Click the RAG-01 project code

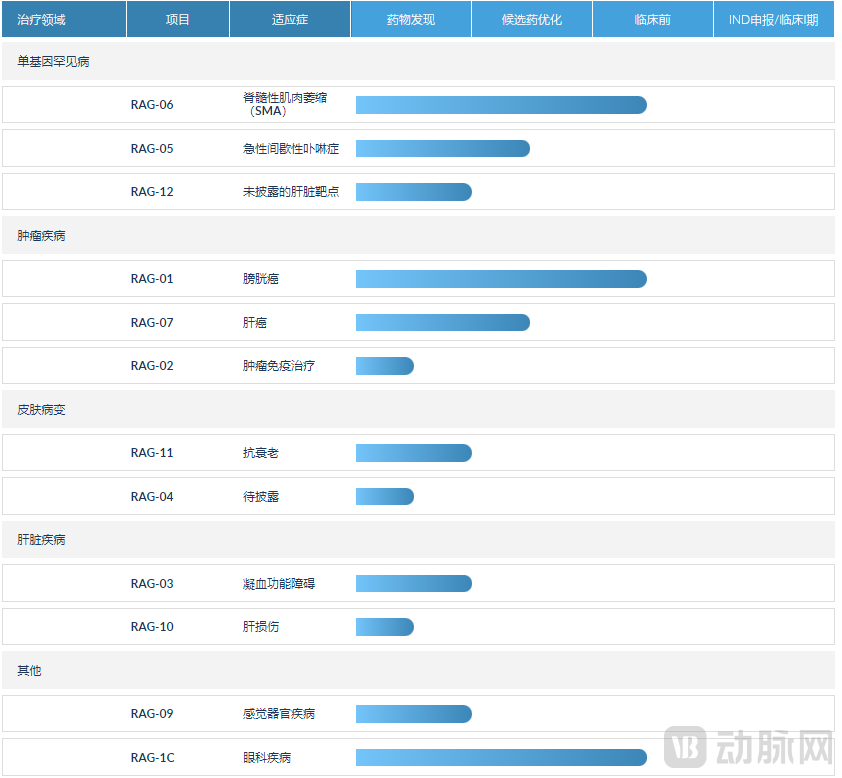coord(152,279)
